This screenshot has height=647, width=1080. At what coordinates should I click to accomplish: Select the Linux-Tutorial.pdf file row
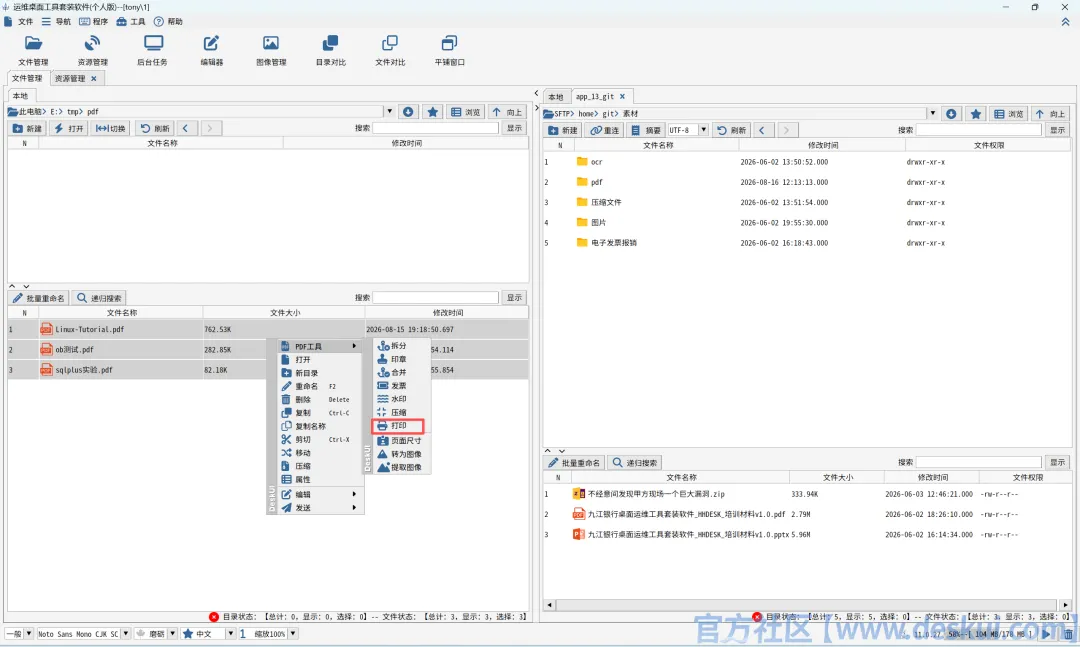tap(268, 329)
